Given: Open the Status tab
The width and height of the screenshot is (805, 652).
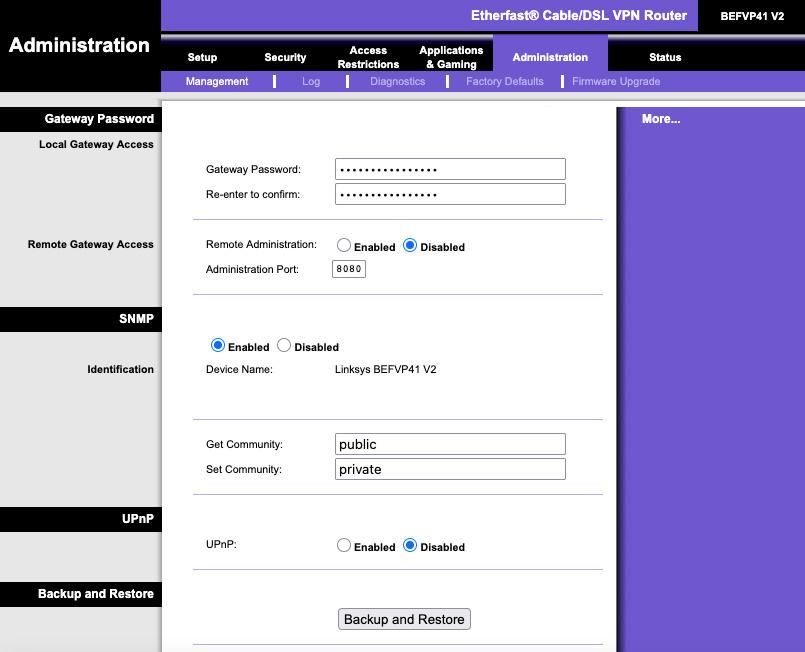Looking at the screenshot, I should point(665,57).
